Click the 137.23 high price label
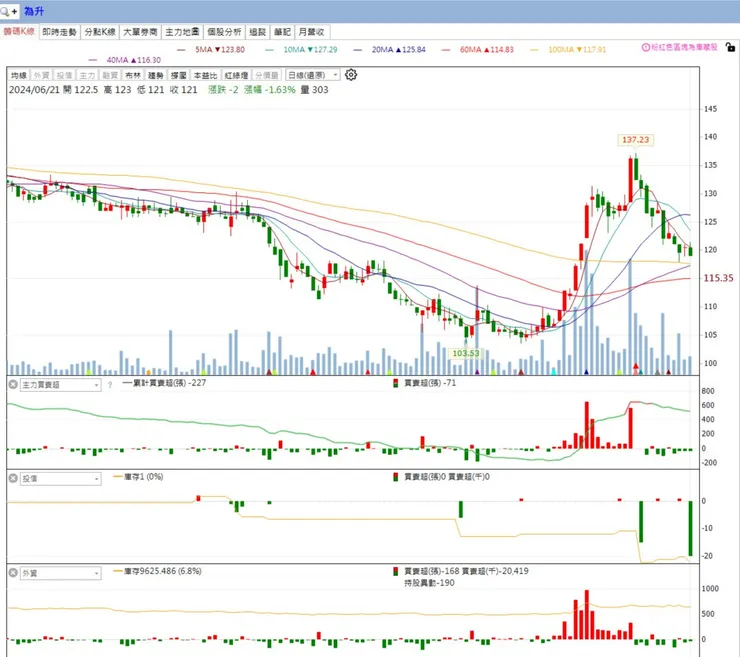Viewport: 740px width, 657px height. pyautogui.click(x=635, y=140)
